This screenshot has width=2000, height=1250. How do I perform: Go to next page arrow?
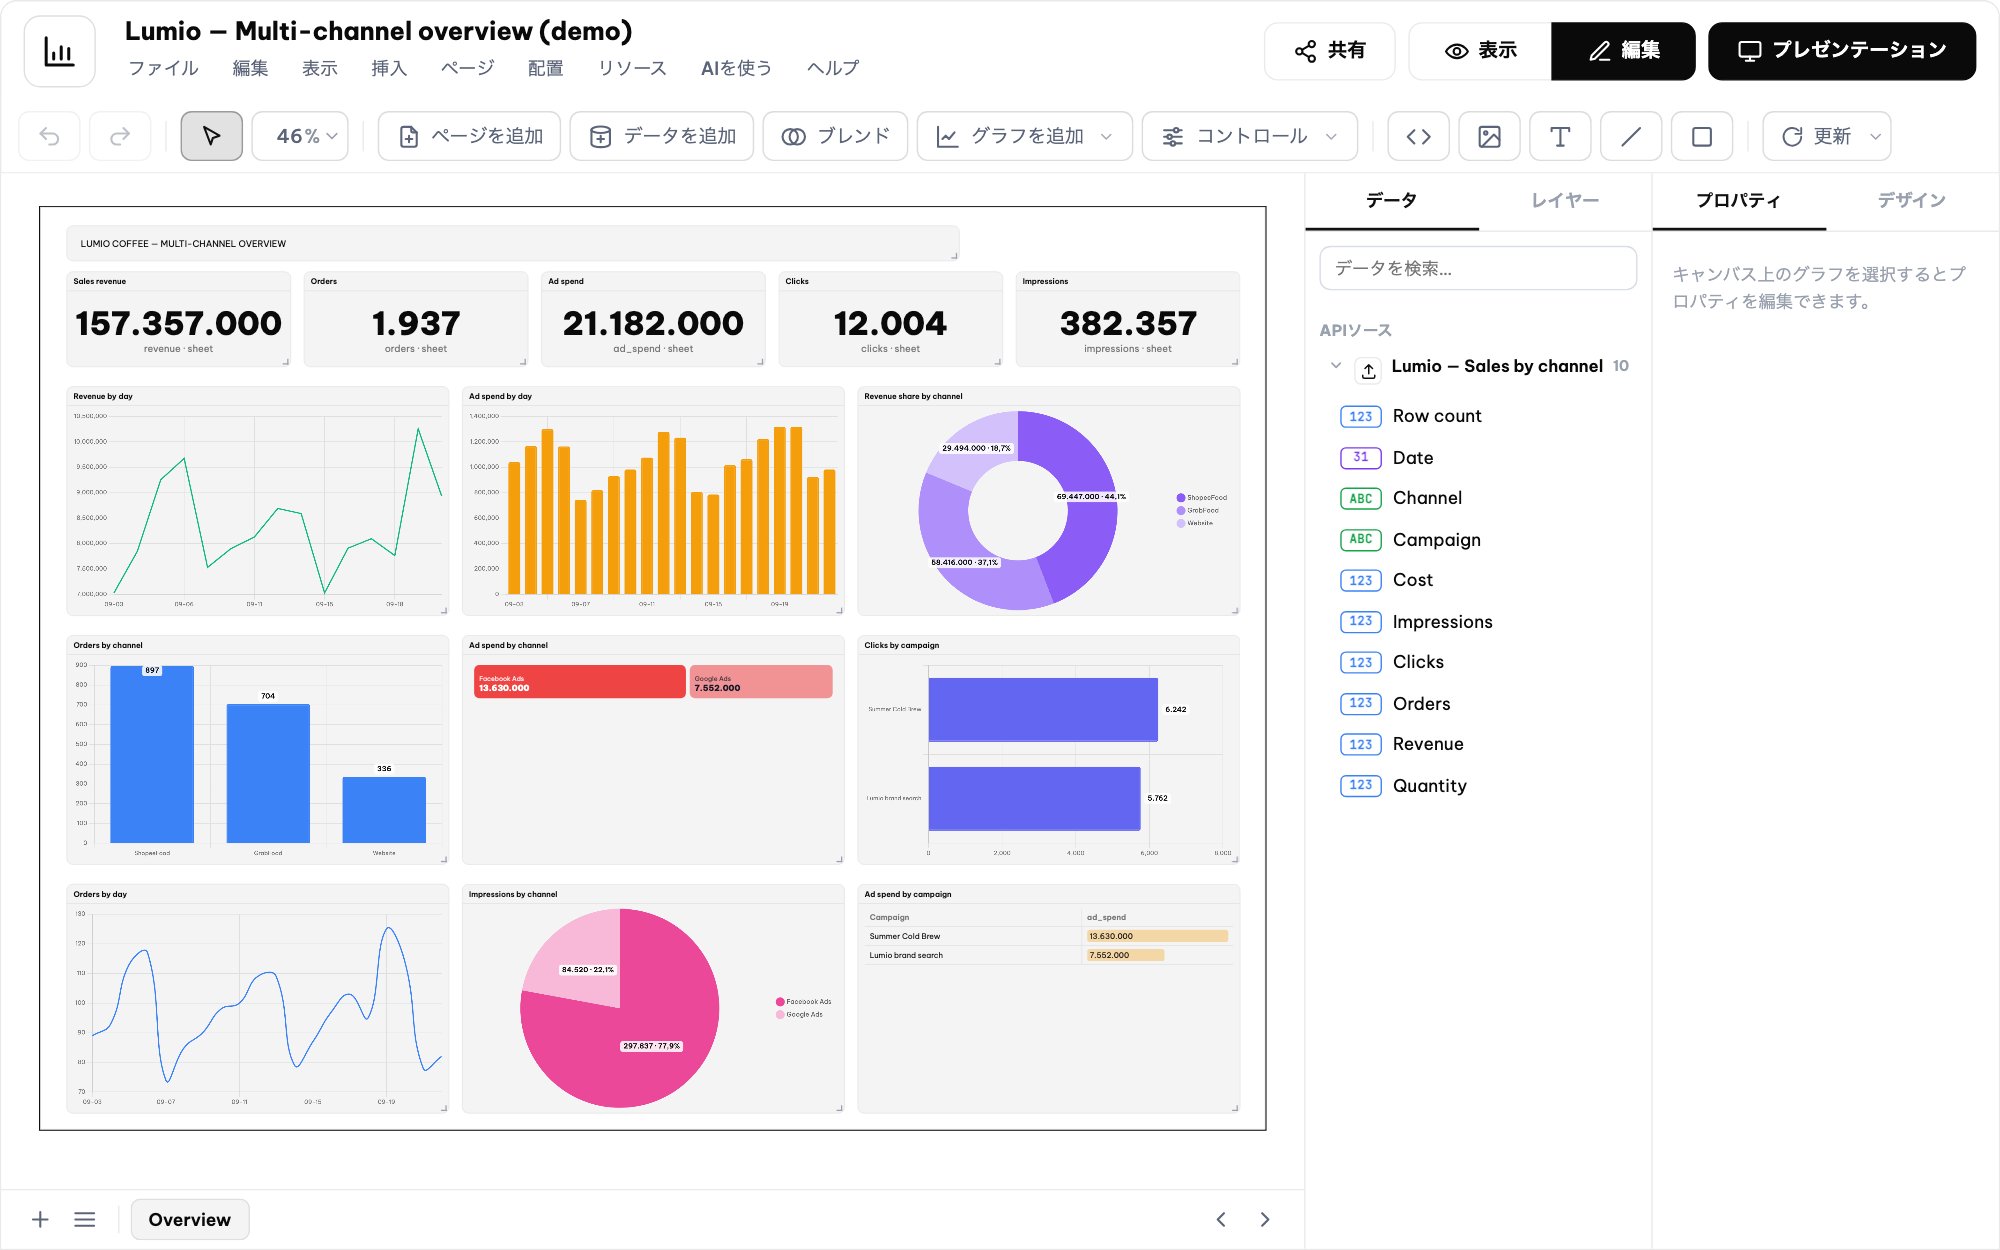tap(1265, 1219)
